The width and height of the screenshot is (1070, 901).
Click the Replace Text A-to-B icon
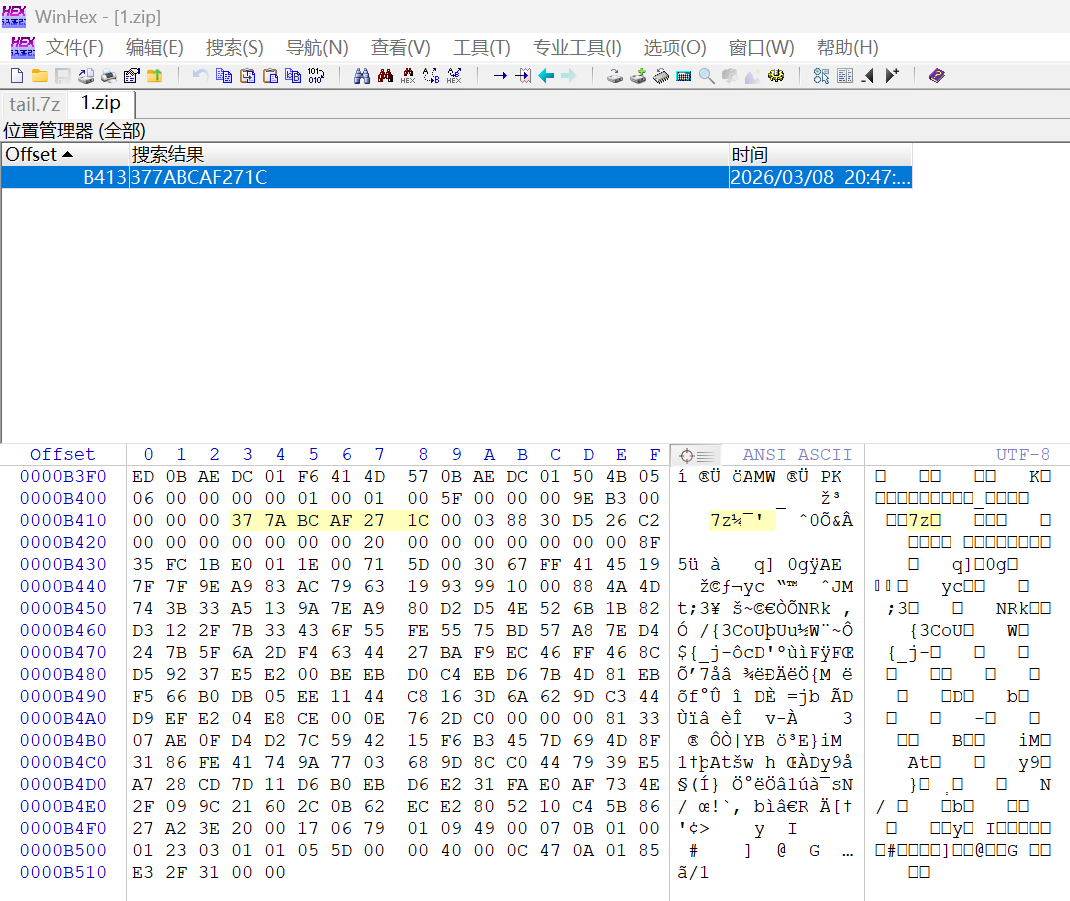(x=431, y=76)
